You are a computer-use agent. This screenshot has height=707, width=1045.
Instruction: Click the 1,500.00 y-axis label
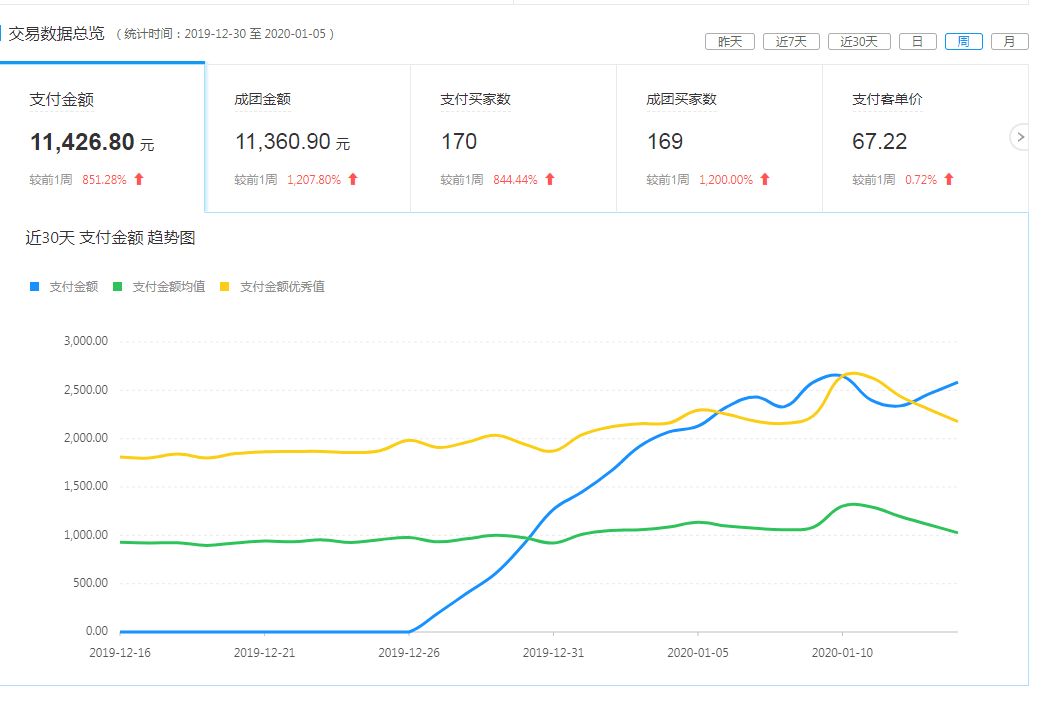pyautogui.click(x=86, y=486)
